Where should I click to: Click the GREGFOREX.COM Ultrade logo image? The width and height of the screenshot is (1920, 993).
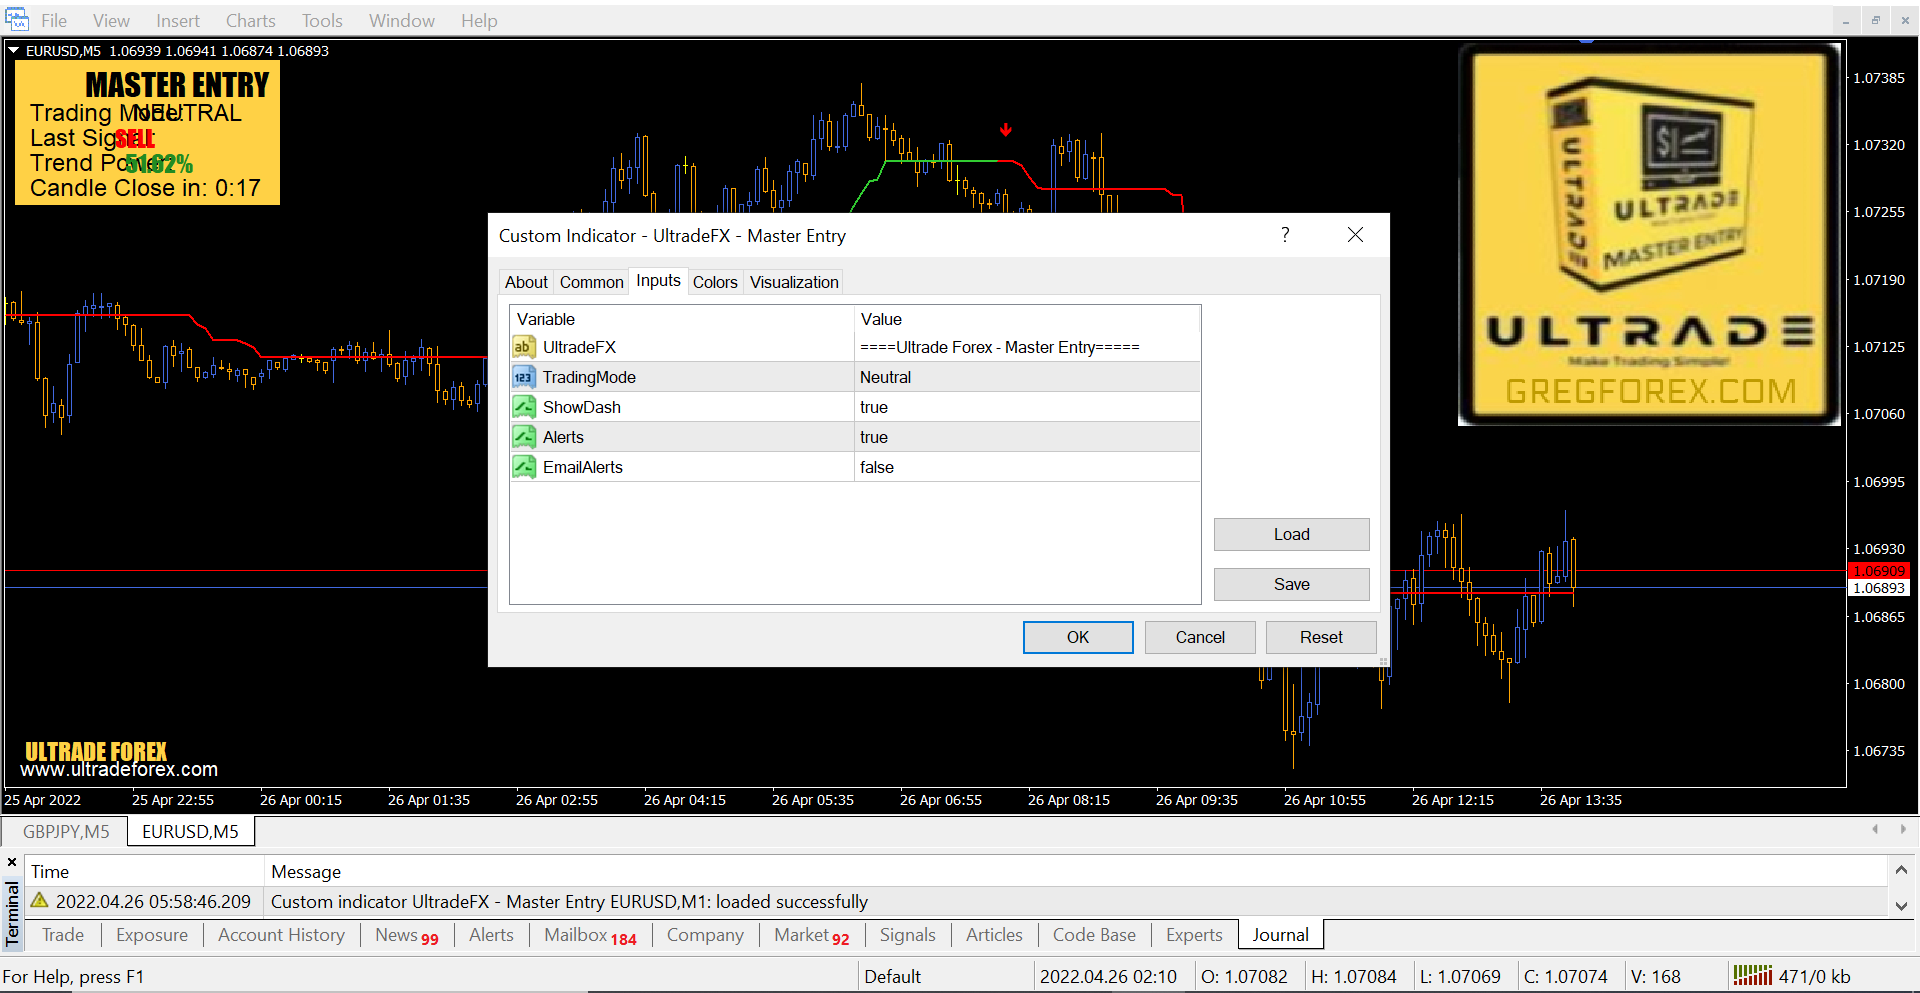[x=1649, y=235]
